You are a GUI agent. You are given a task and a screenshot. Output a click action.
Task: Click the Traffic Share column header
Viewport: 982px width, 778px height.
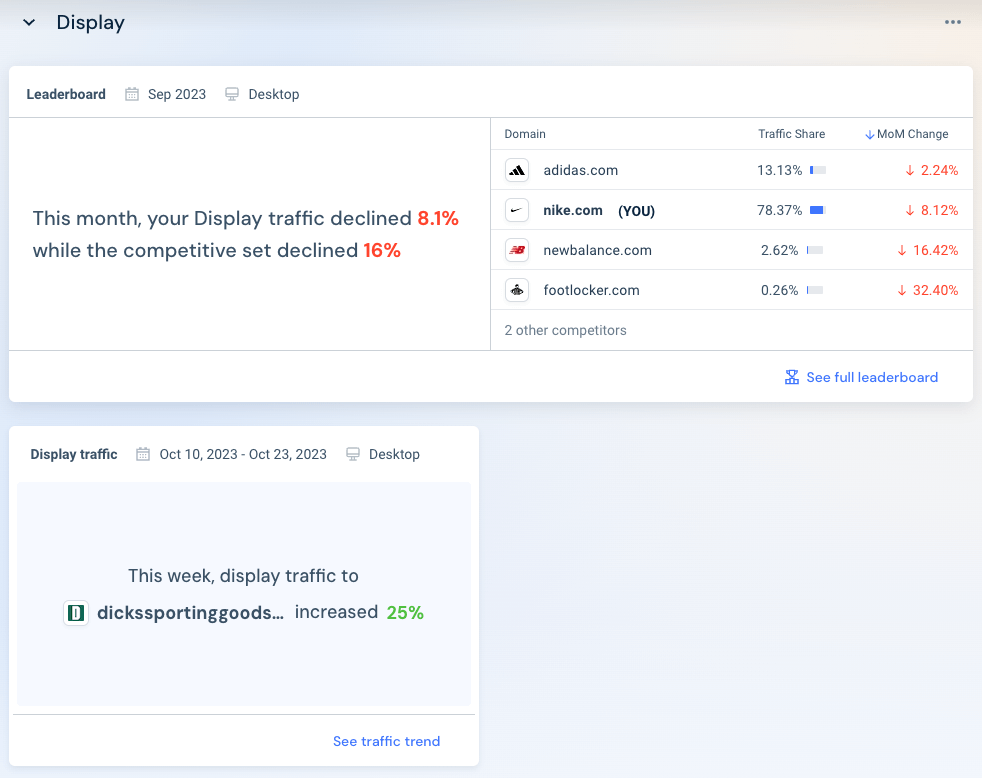tap(791, 134)
